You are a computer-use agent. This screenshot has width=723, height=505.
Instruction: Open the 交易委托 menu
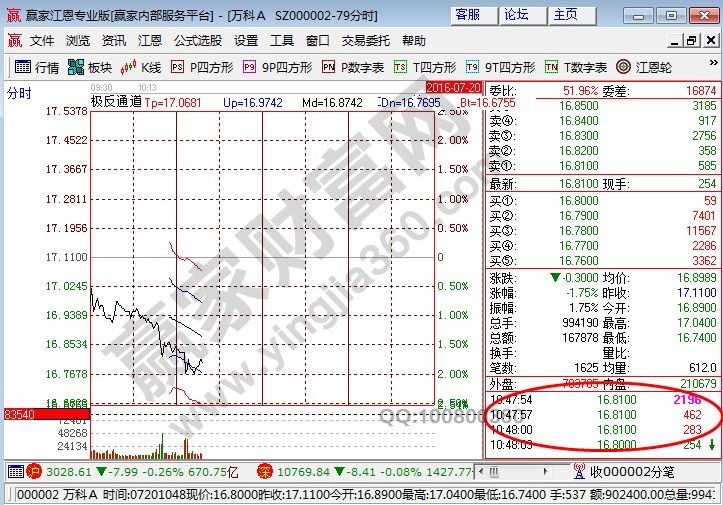[366, 41]
